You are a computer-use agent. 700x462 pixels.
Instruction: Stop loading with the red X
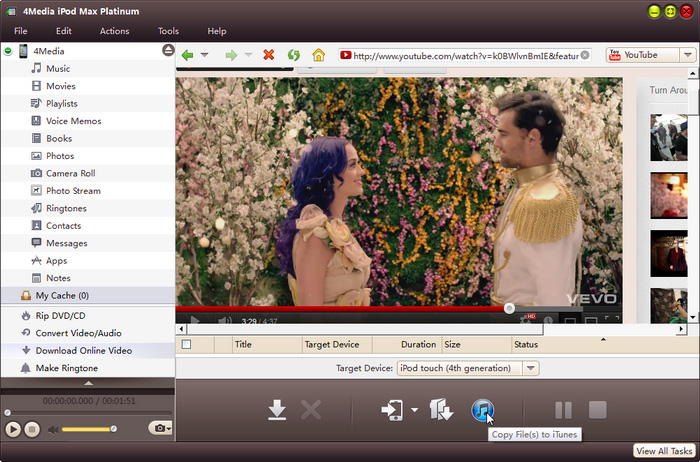coord(269,55)
